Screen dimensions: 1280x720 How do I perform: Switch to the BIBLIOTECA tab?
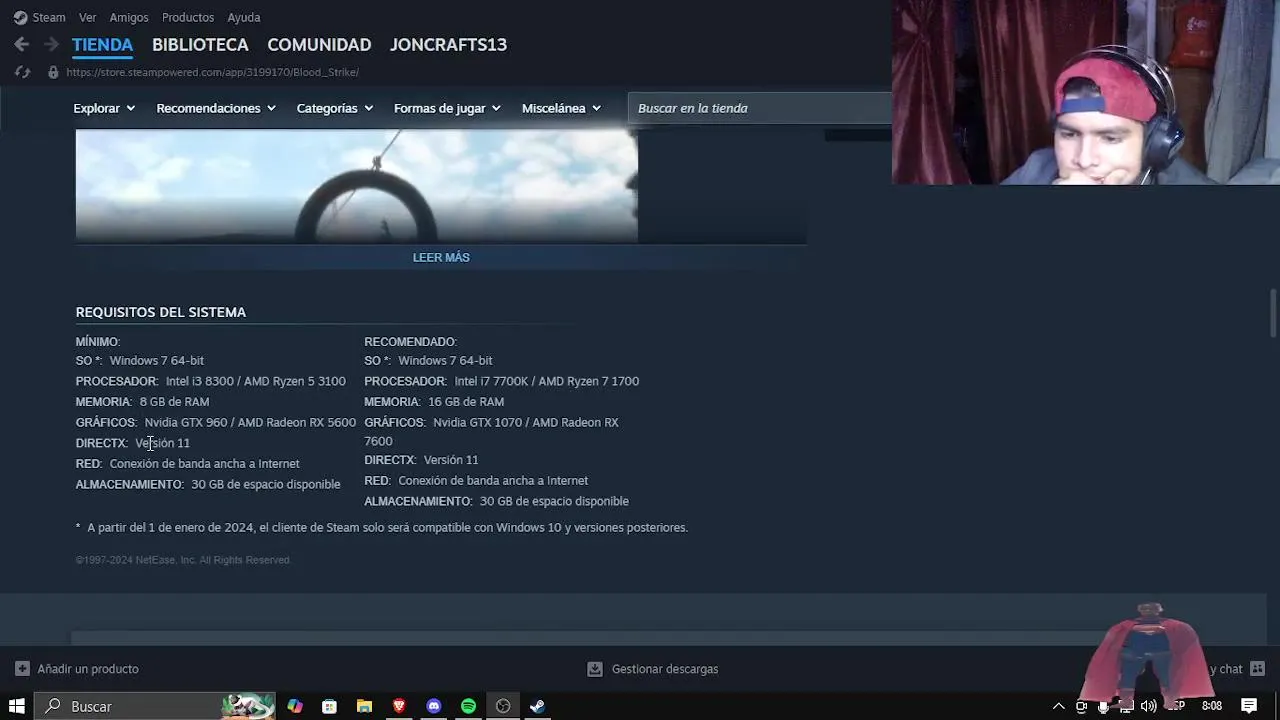click(x=200, y=45)
